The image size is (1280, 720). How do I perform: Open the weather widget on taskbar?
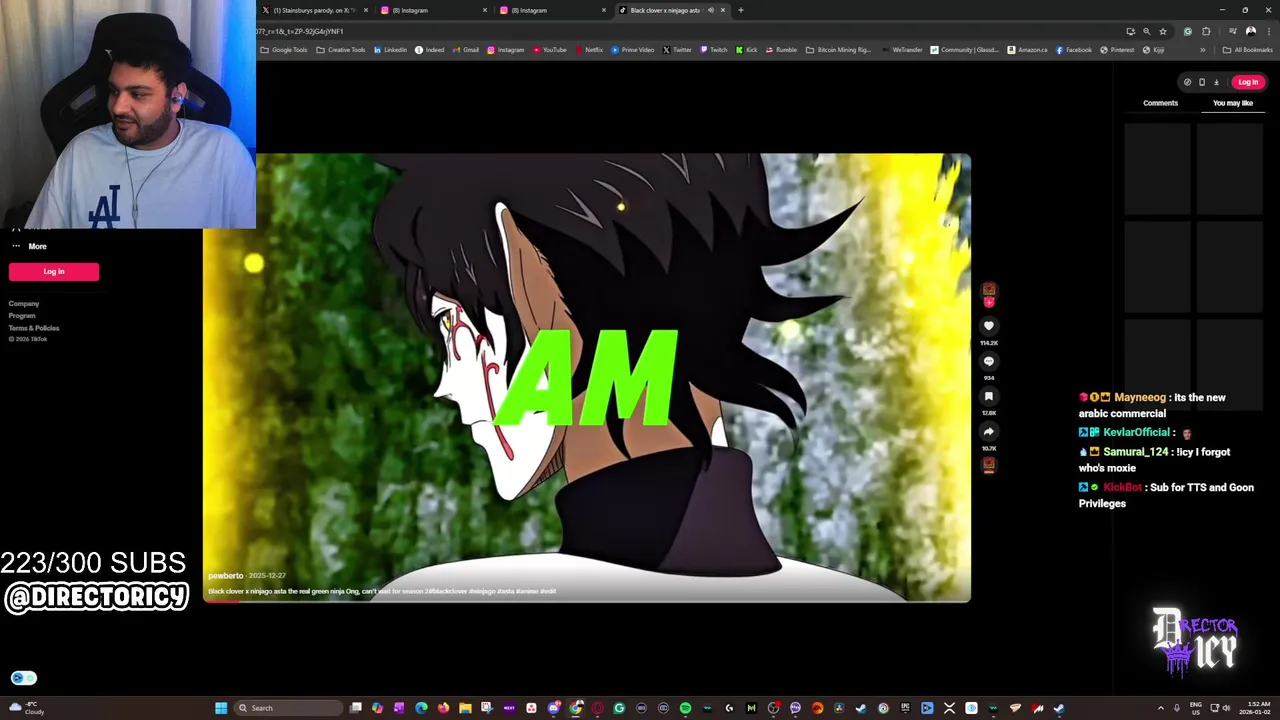[x=27, y=708]
